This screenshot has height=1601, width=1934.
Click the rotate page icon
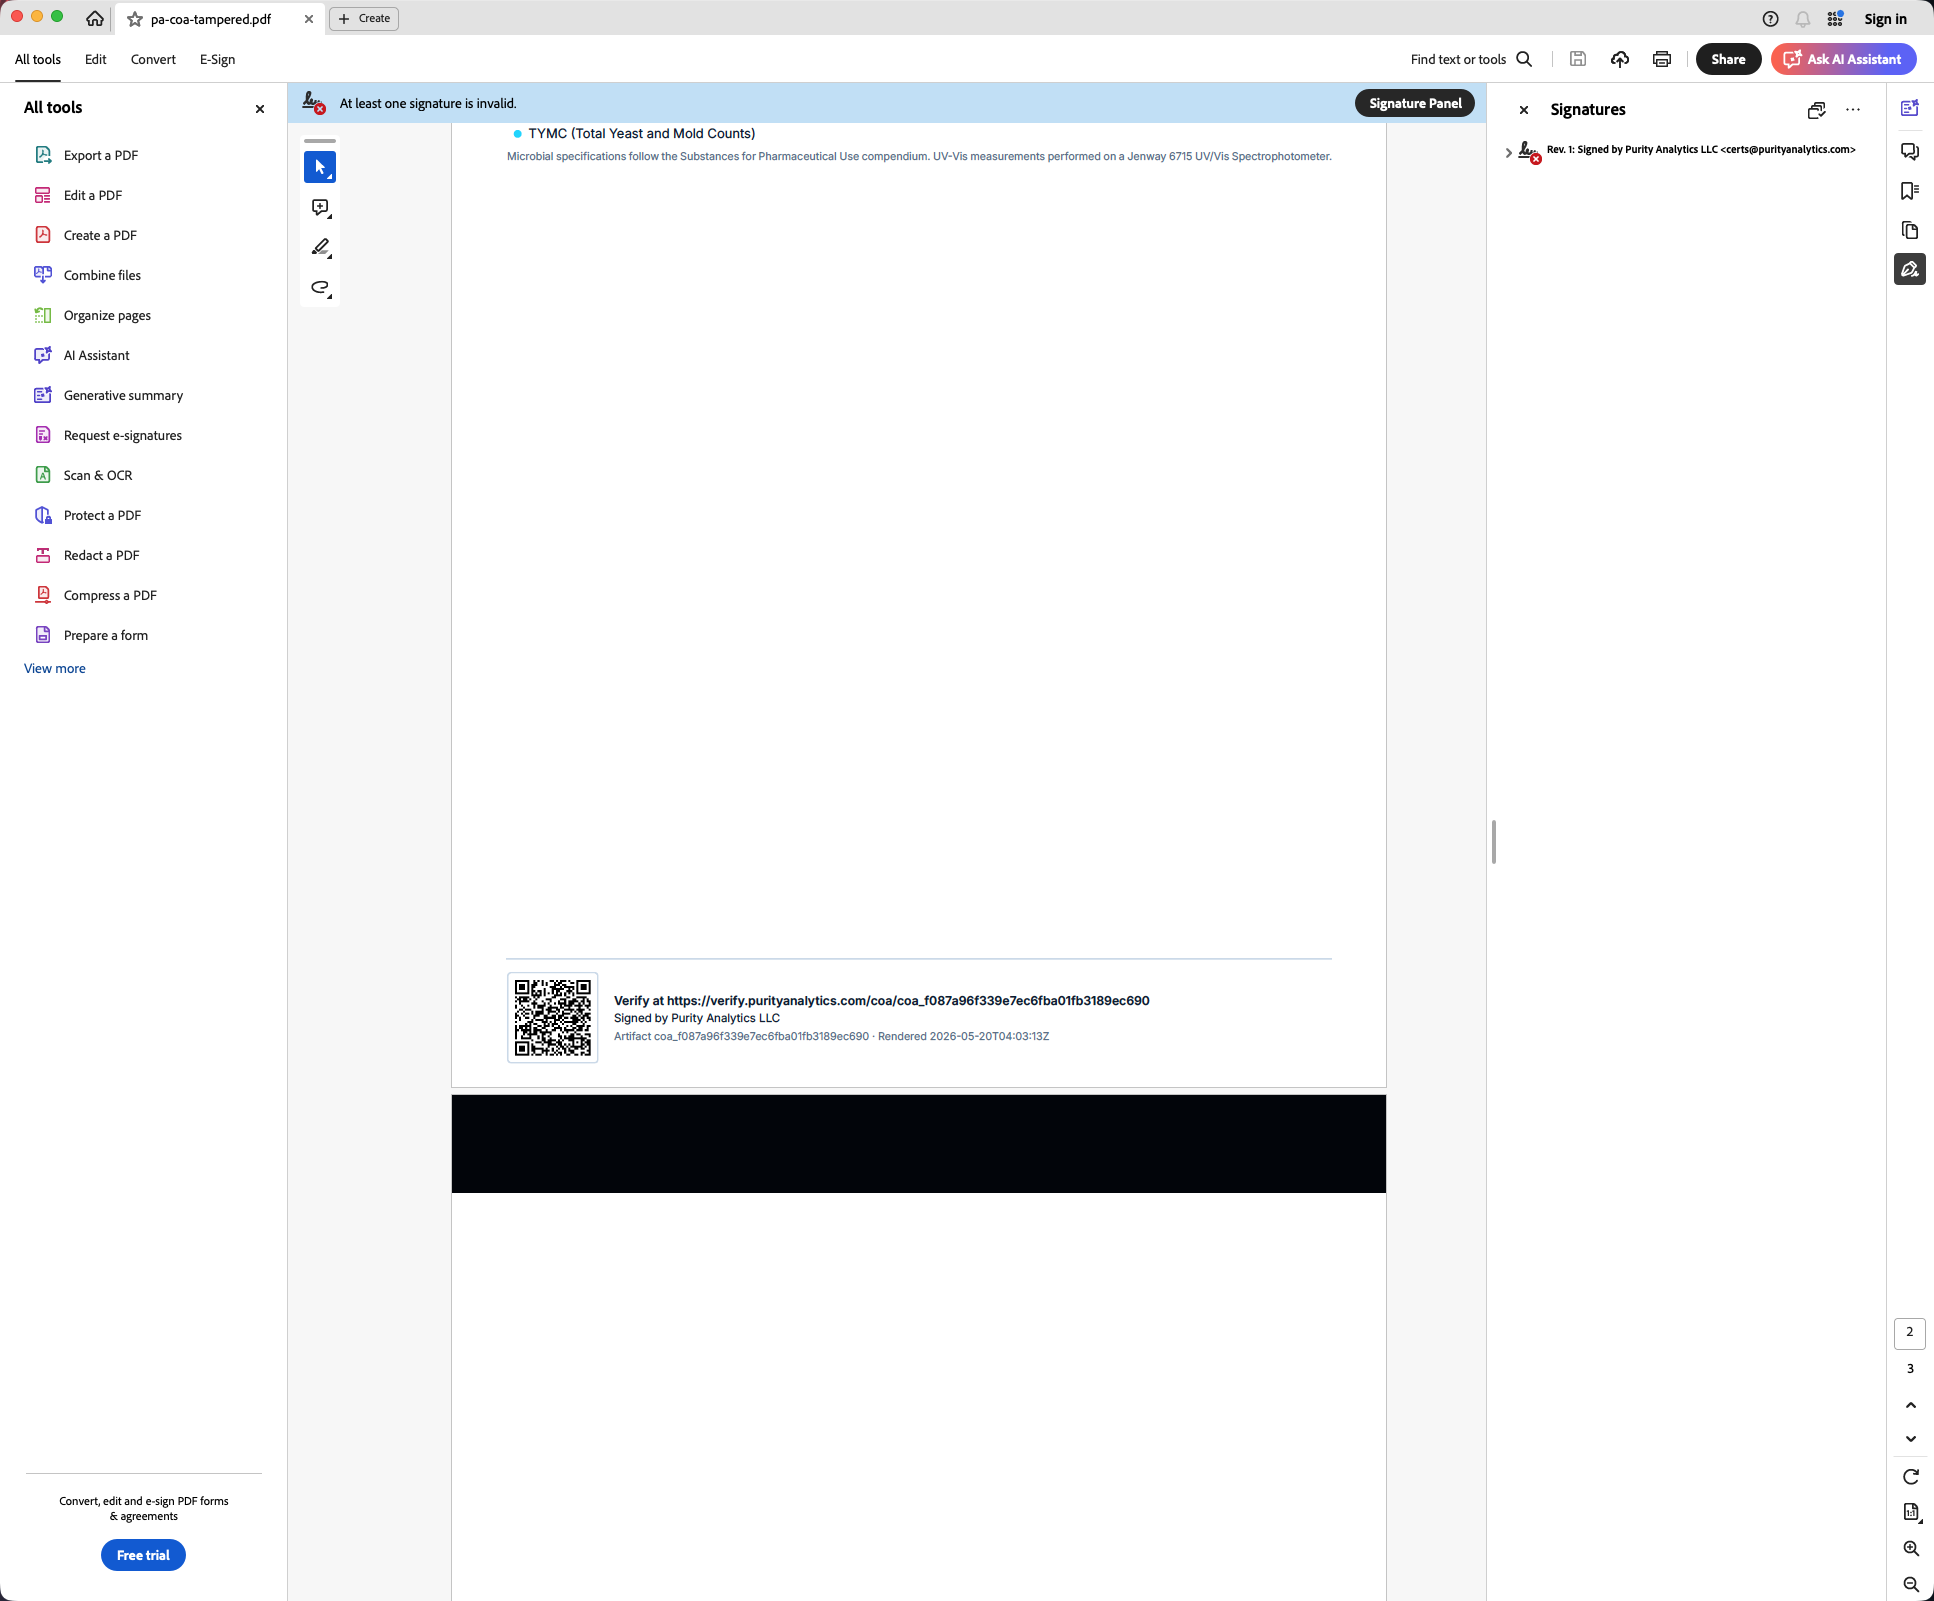(1910, 1477)
